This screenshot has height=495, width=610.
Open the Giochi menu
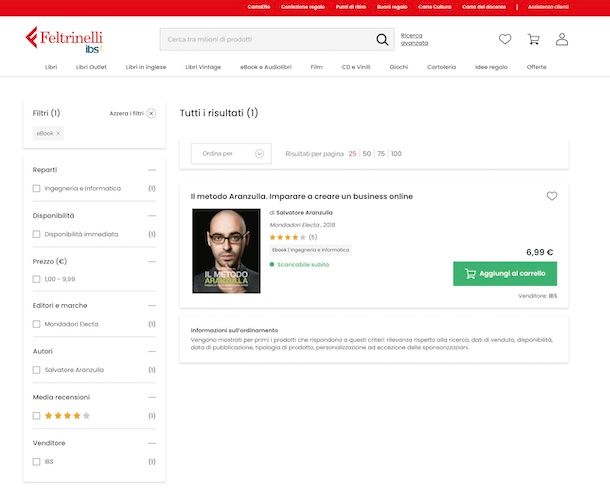(x=399, y=67)
